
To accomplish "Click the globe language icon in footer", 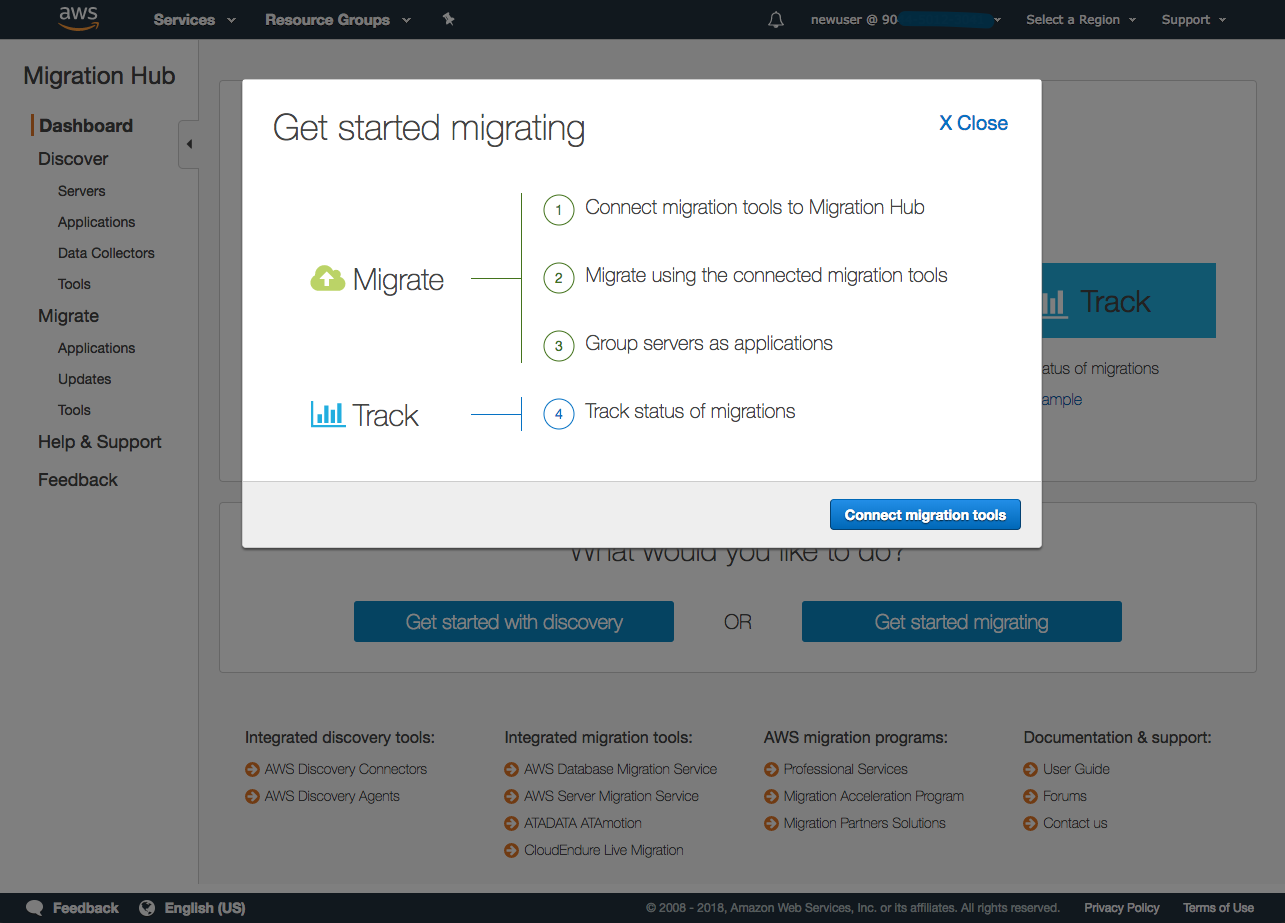I will [x=147, y=908].
